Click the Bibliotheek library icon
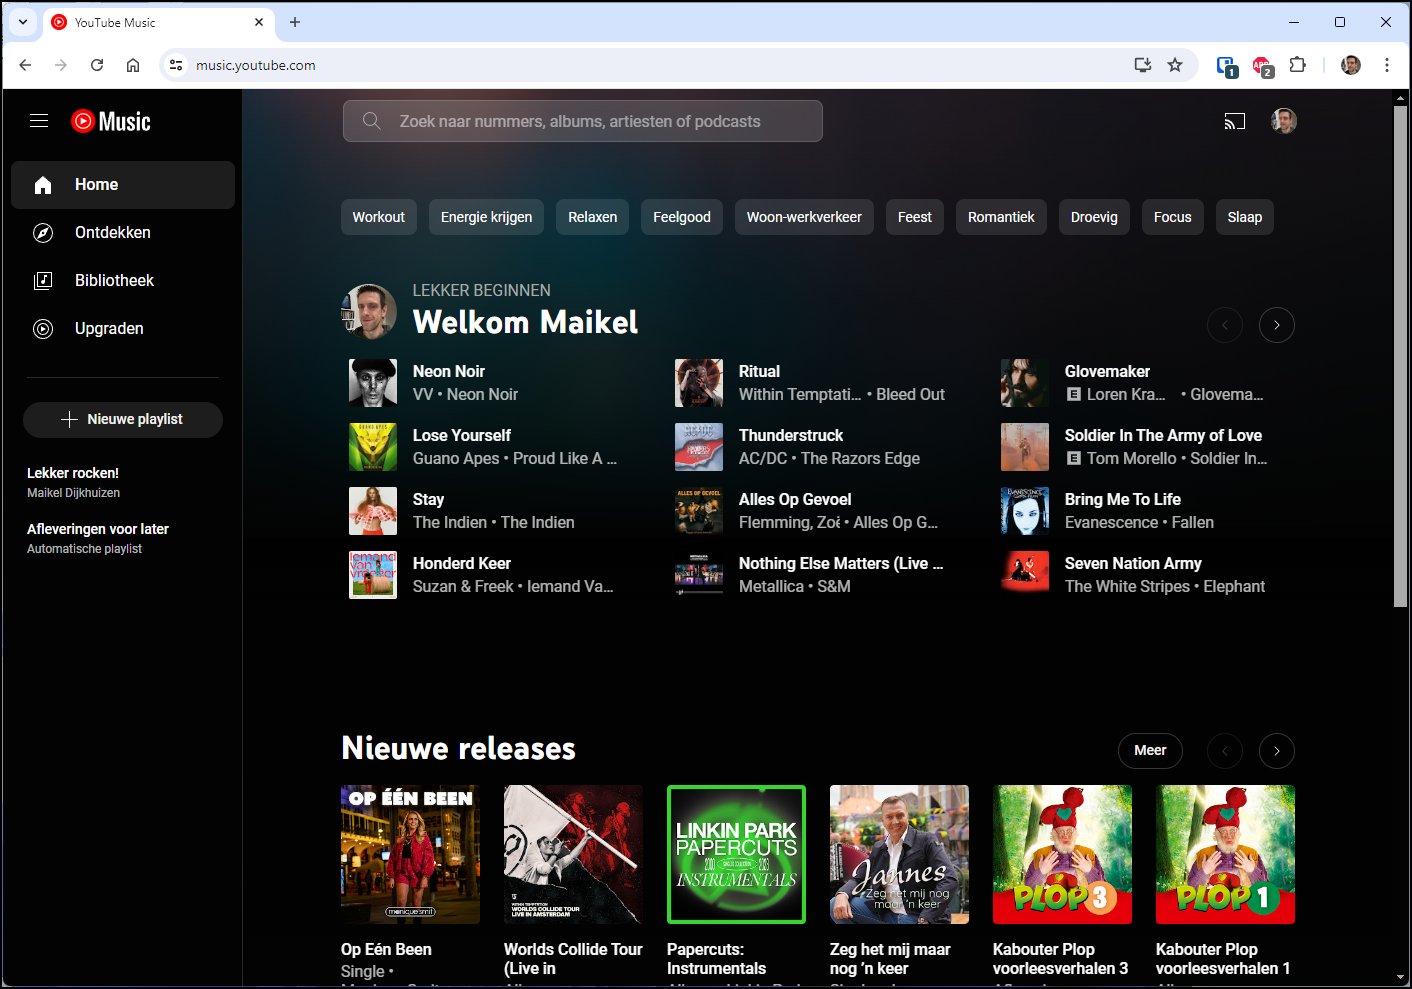Viewport: 1412px width, 989px height. point(43,281)
